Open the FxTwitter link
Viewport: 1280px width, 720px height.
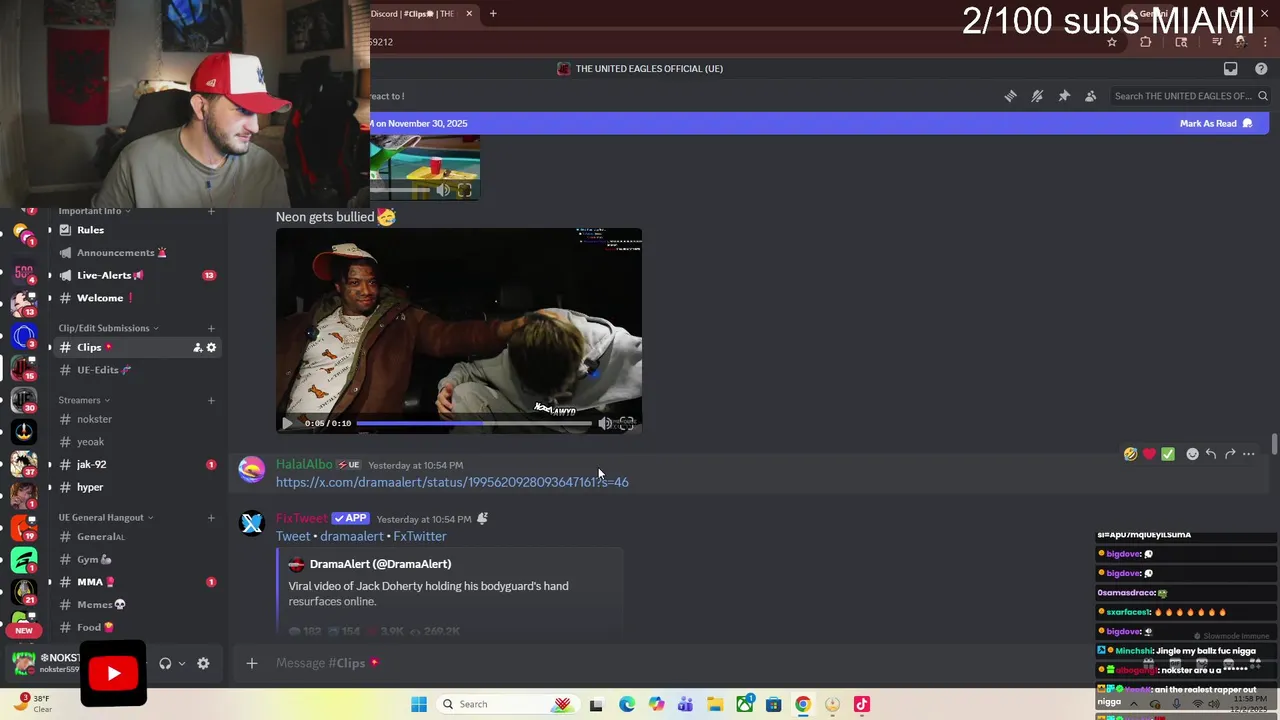coord(419,536)
